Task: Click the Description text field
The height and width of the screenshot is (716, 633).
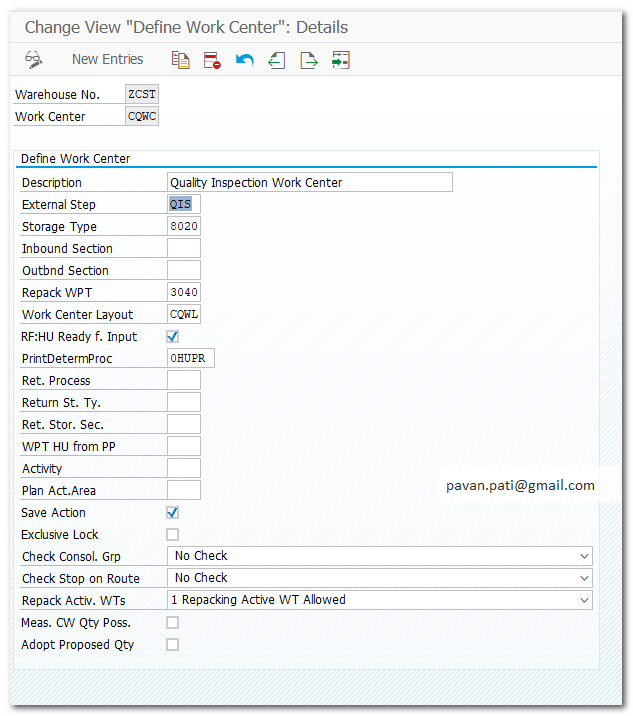Action: [310, 183]
